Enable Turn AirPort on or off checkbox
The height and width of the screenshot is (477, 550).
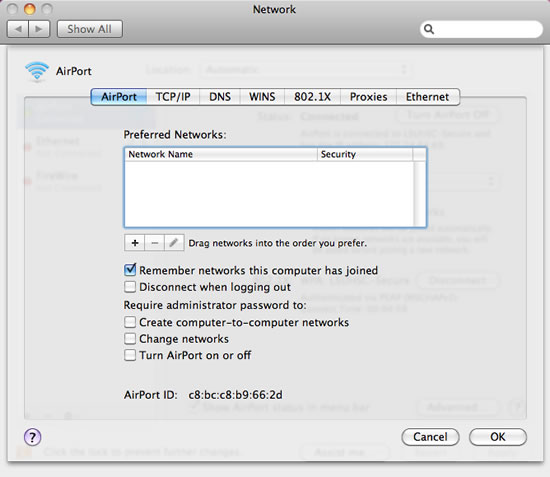[130, 355]
